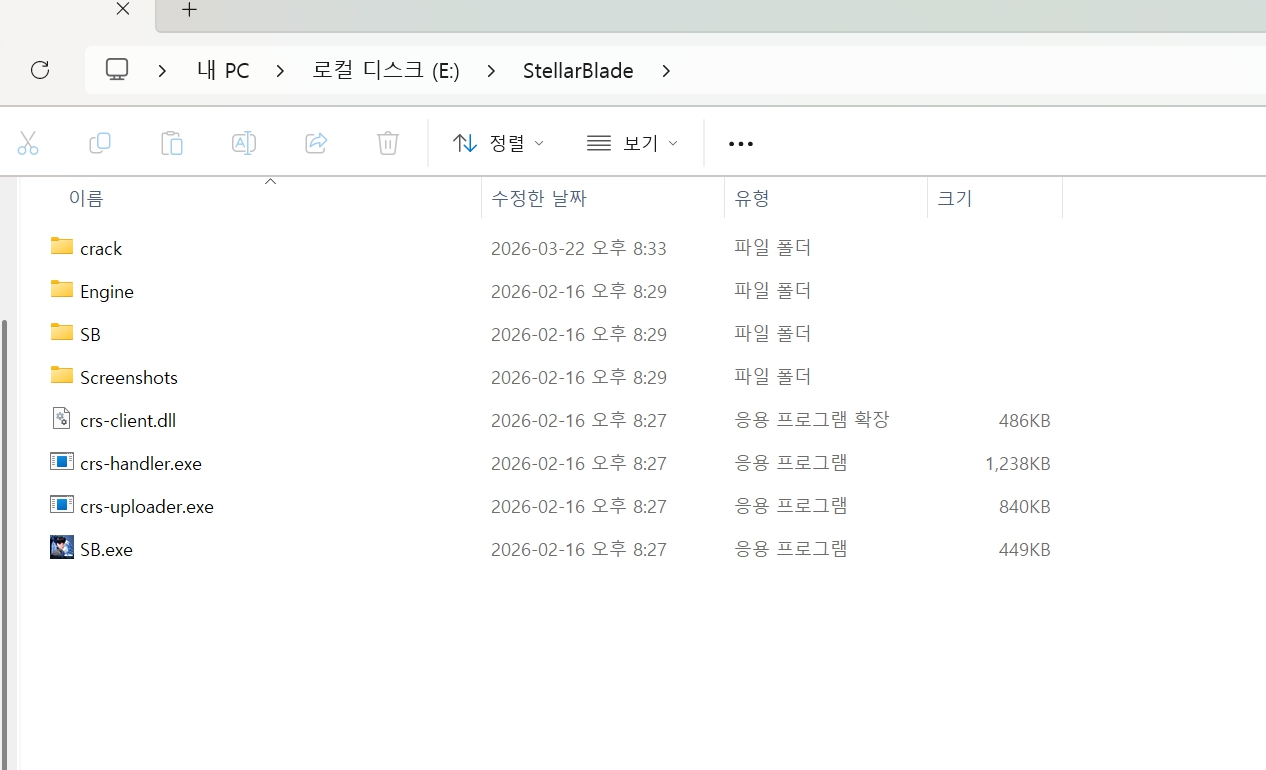Screen dimensions: 1266x770
Task: Go to 내 PC in breadcrumb
Action: pos(223,71)
